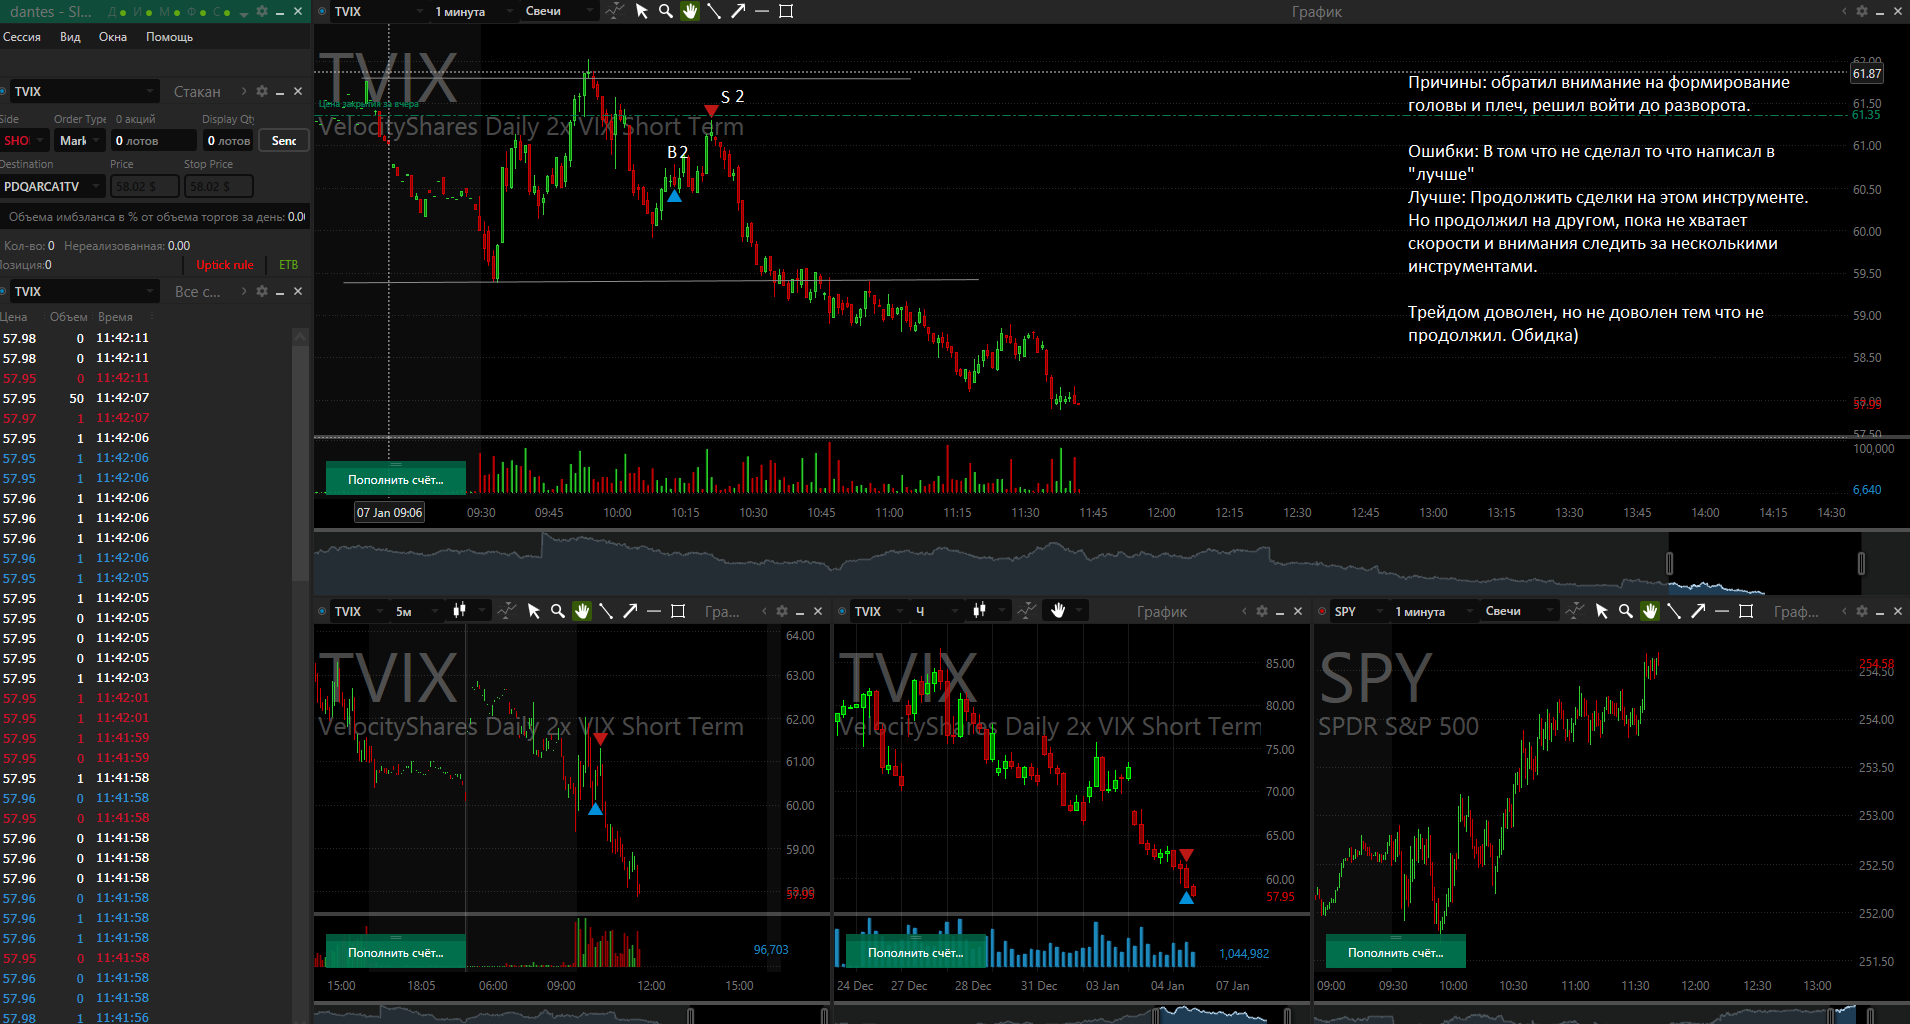Click 'Пополнить счёт...' button on the SPY chart
The image size is (1910, 1024).
click(x=1395, y=953)
